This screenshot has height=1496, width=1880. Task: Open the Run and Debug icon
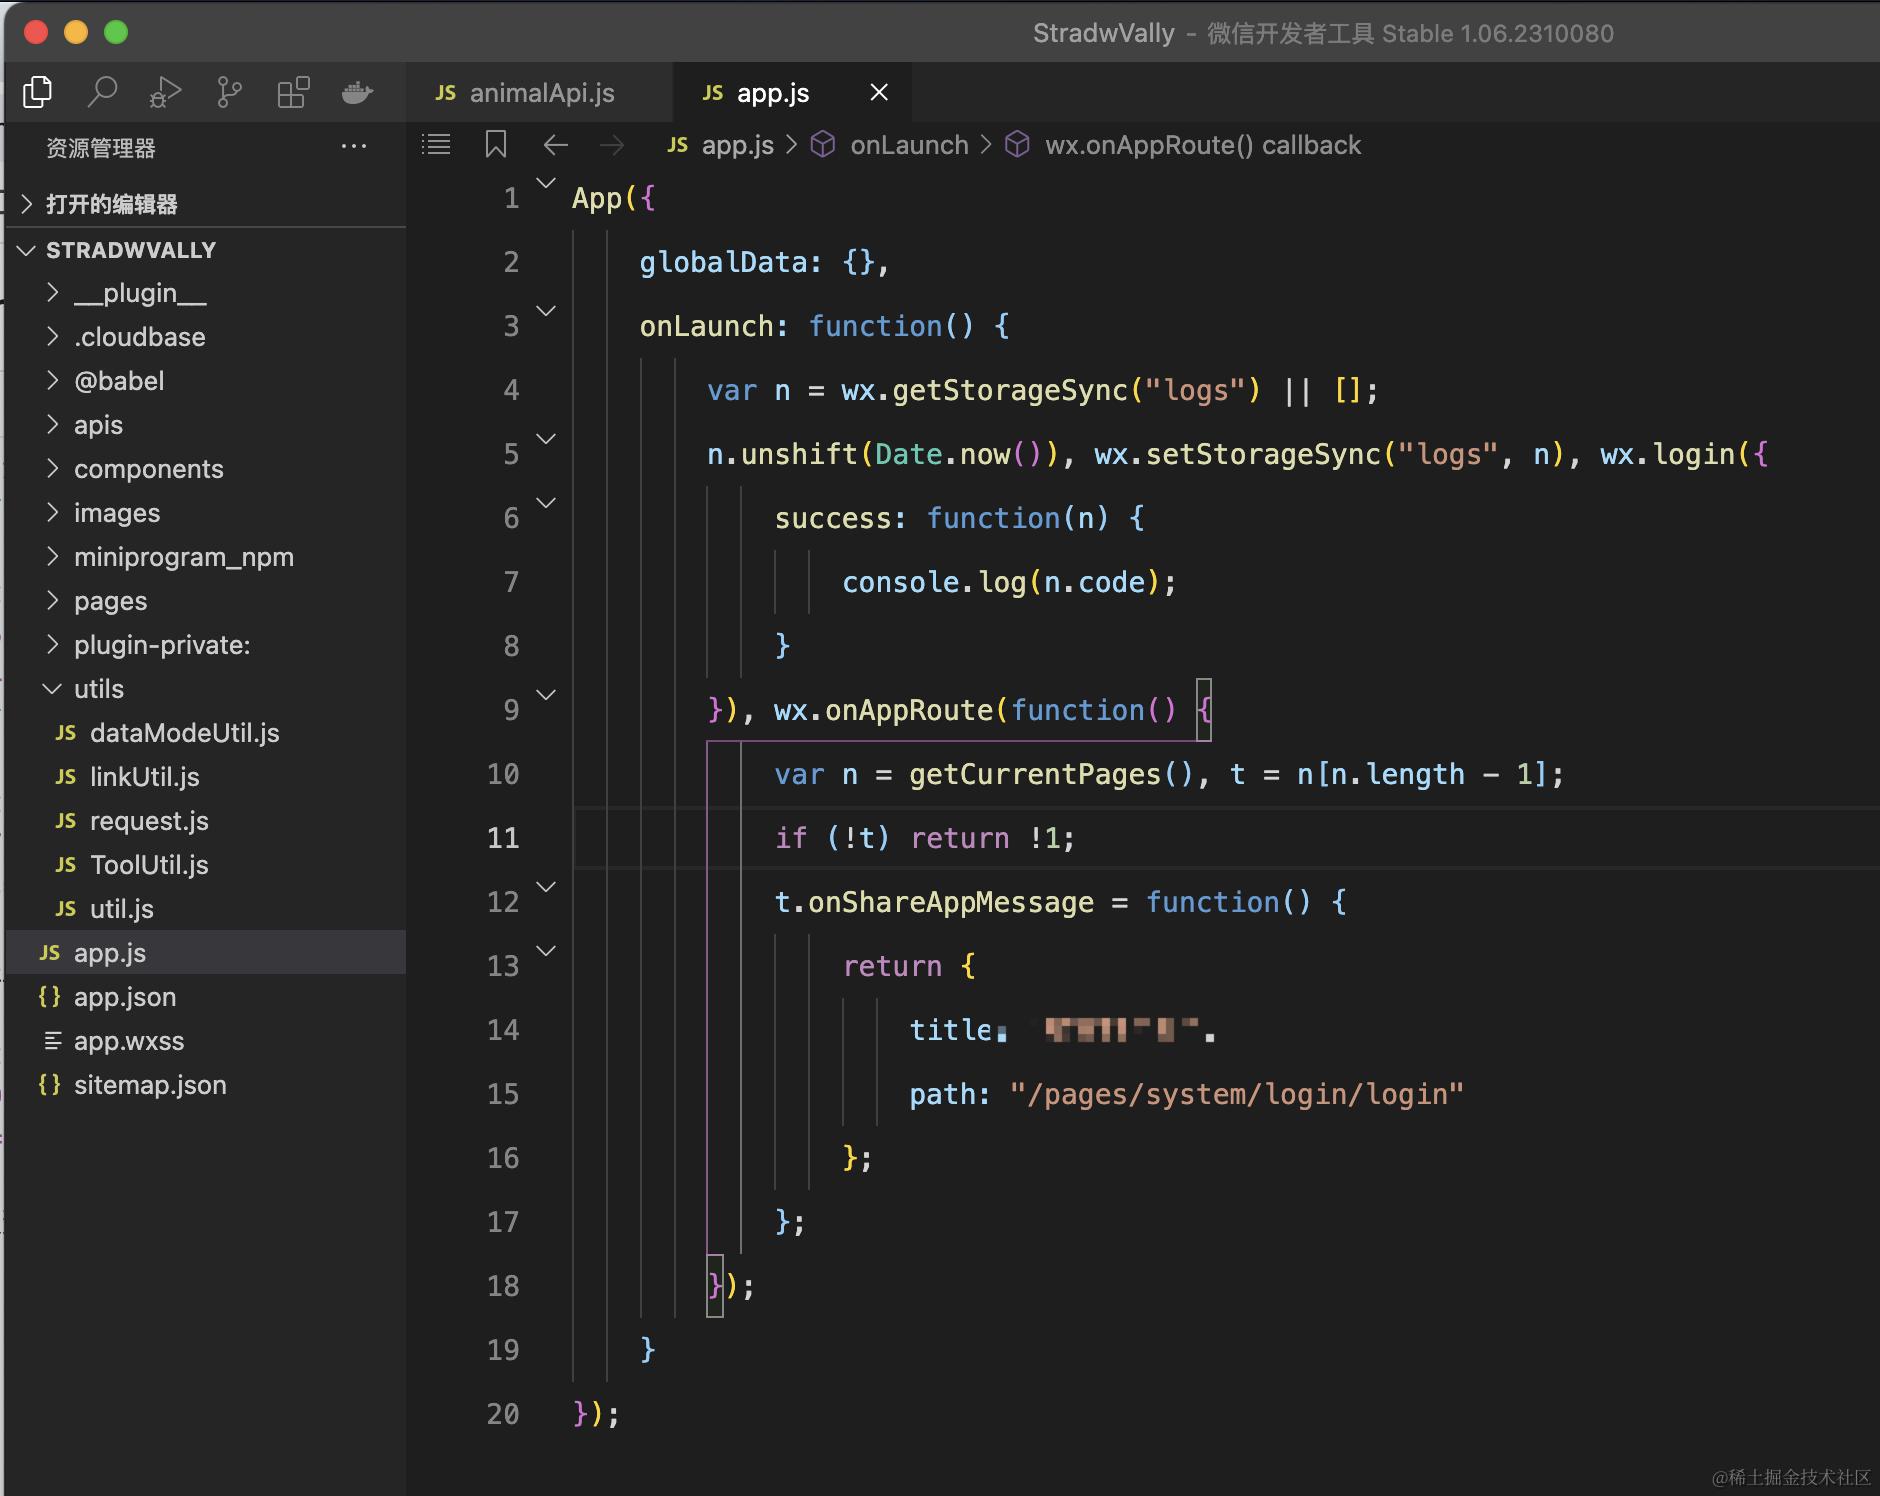pos(165,92)
